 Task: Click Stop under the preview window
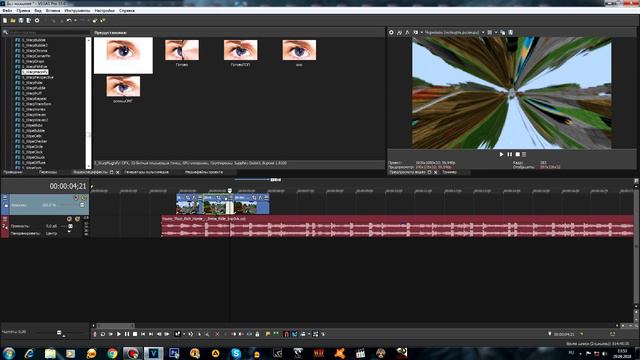click(x=517, y=154)
